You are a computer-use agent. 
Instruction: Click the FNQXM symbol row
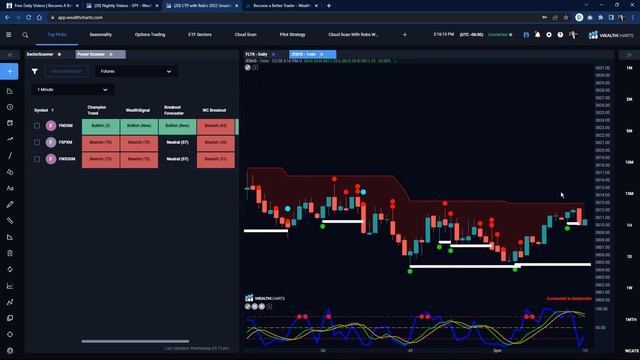[x=65, y=126]
